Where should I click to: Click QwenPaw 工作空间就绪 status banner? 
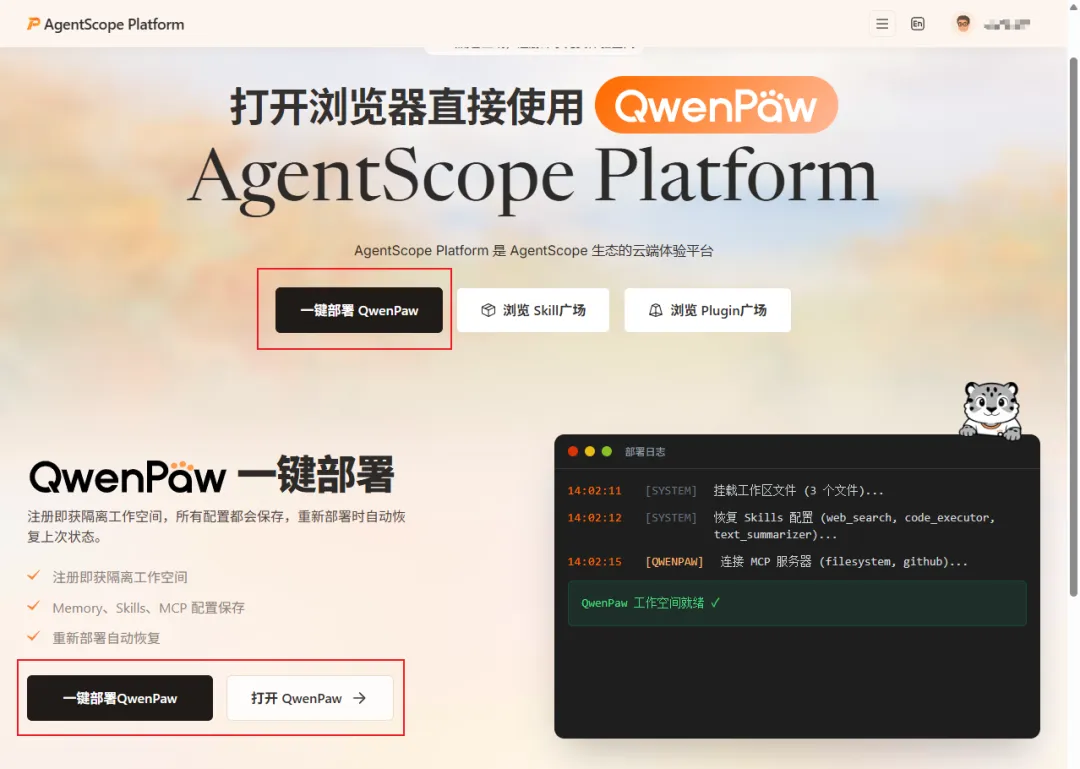[797, 603]
